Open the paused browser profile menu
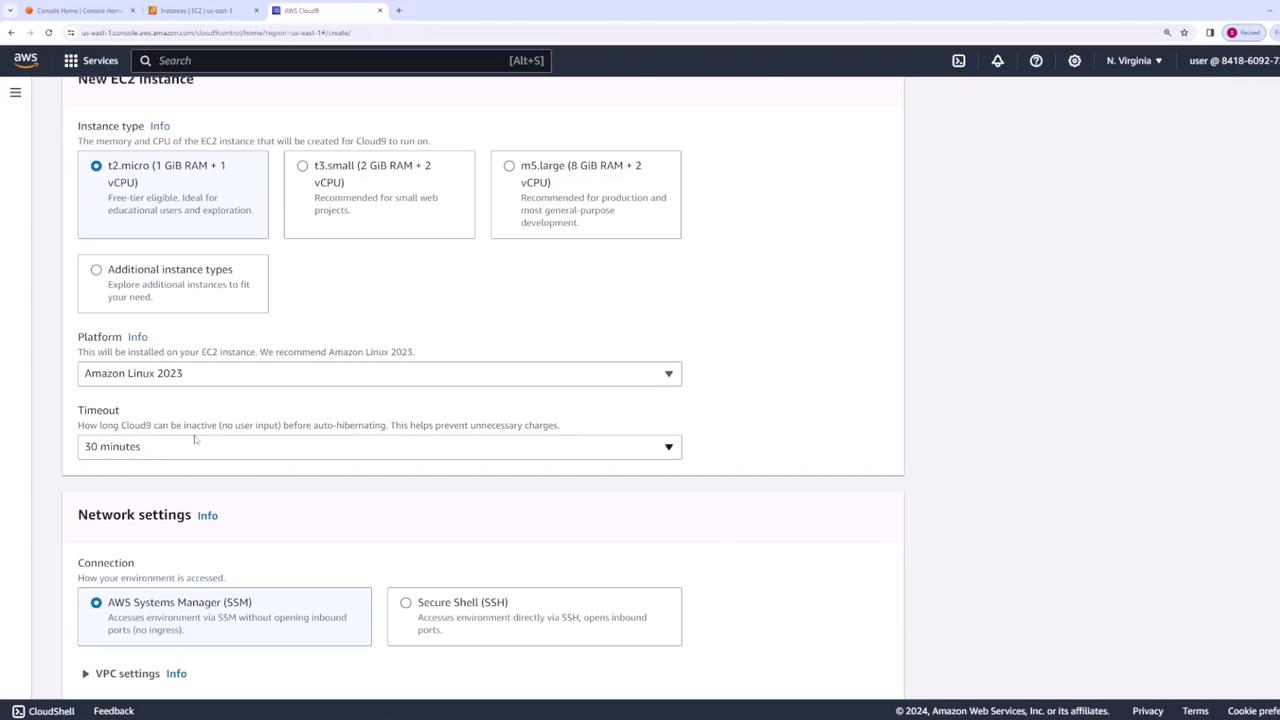The width and height of the screenshot is (1280, 720). click(1245, 33)
